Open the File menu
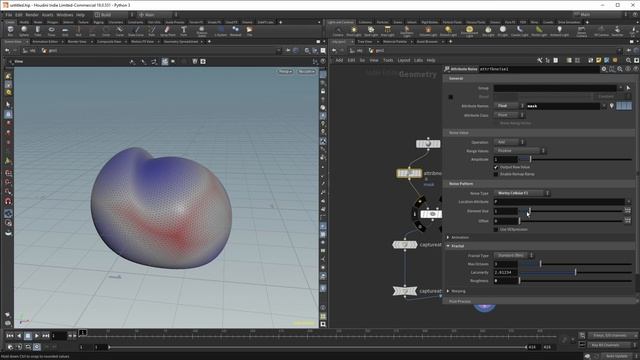Screen dimensions: 640x360 pos(9,15)
